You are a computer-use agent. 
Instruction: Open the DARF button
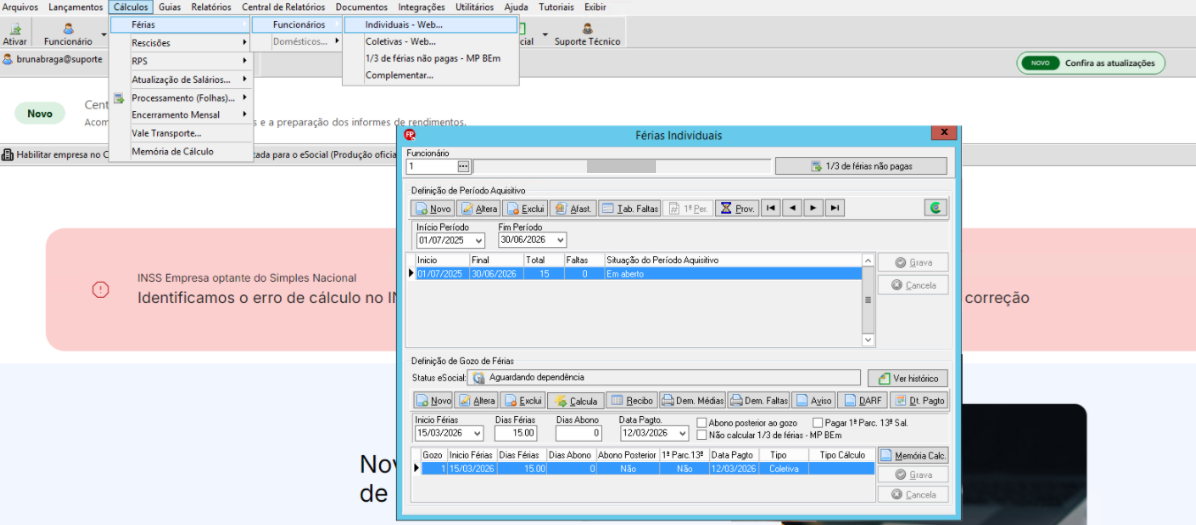pos(862,401)
